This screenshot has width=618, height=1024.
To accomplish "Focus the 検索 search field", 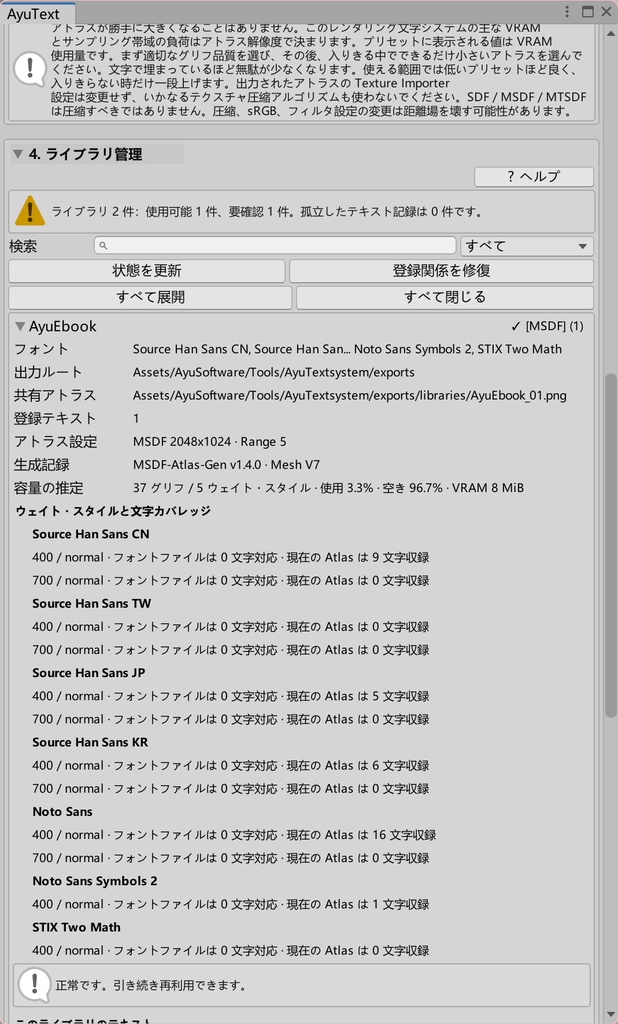I will click(275, 246).
